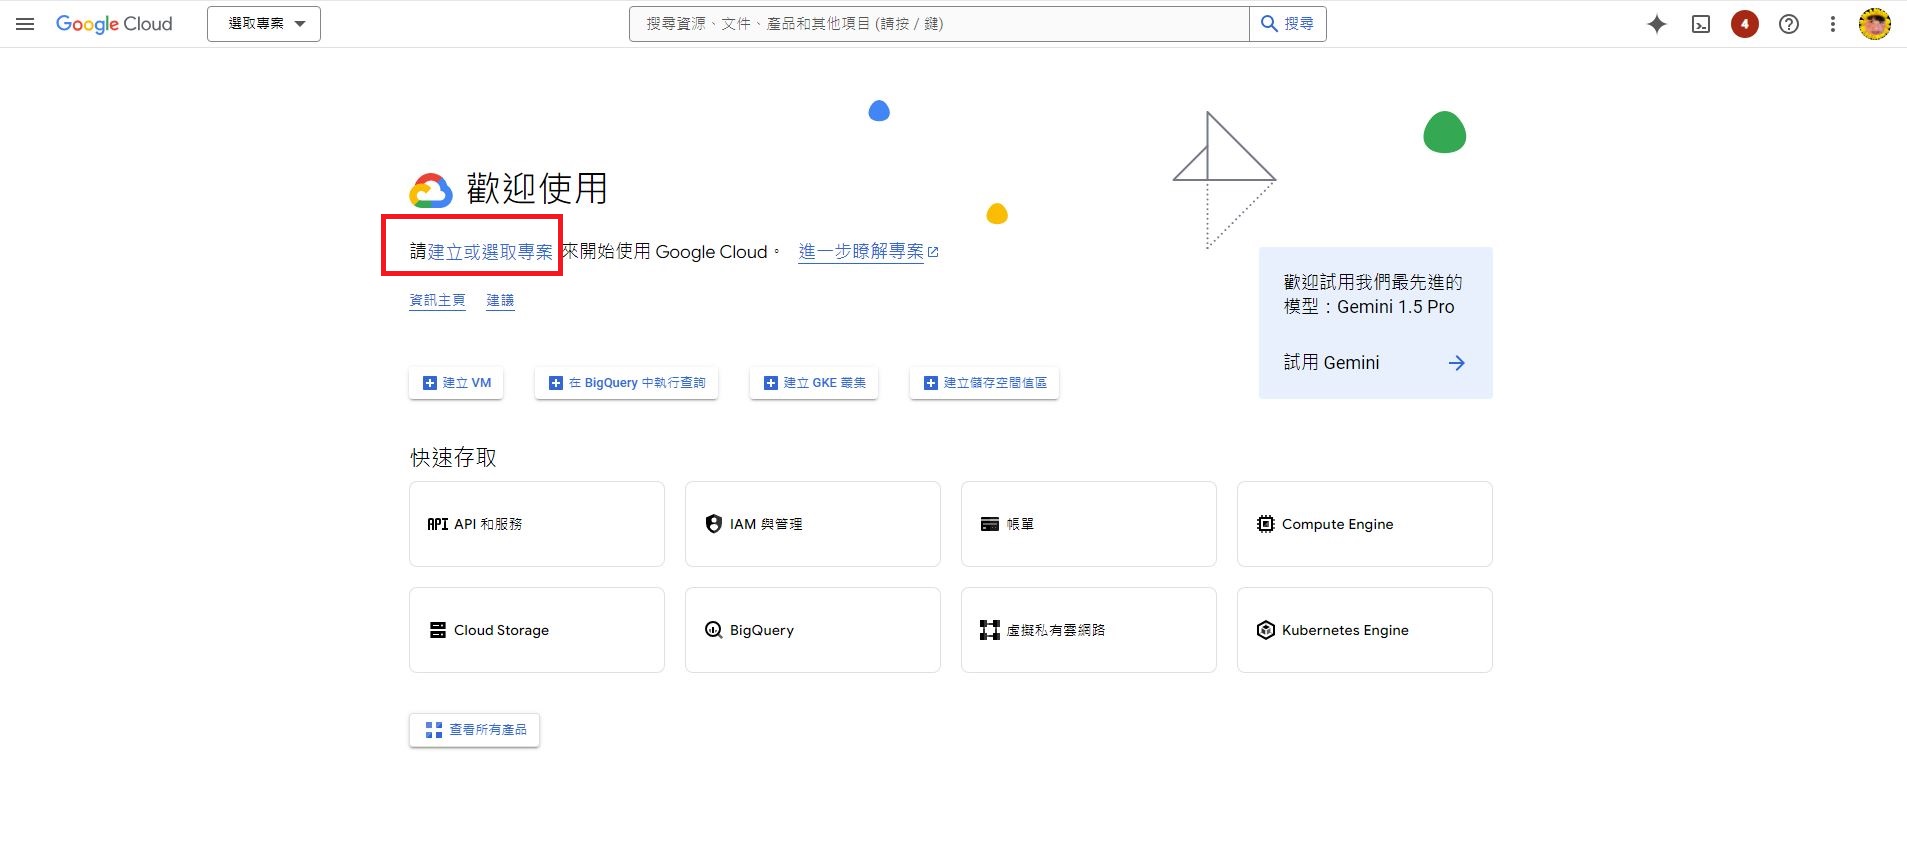Screen dimensions: 1907x858
Task: Open notifications badge showing 4
Action: coord(1745,24)
